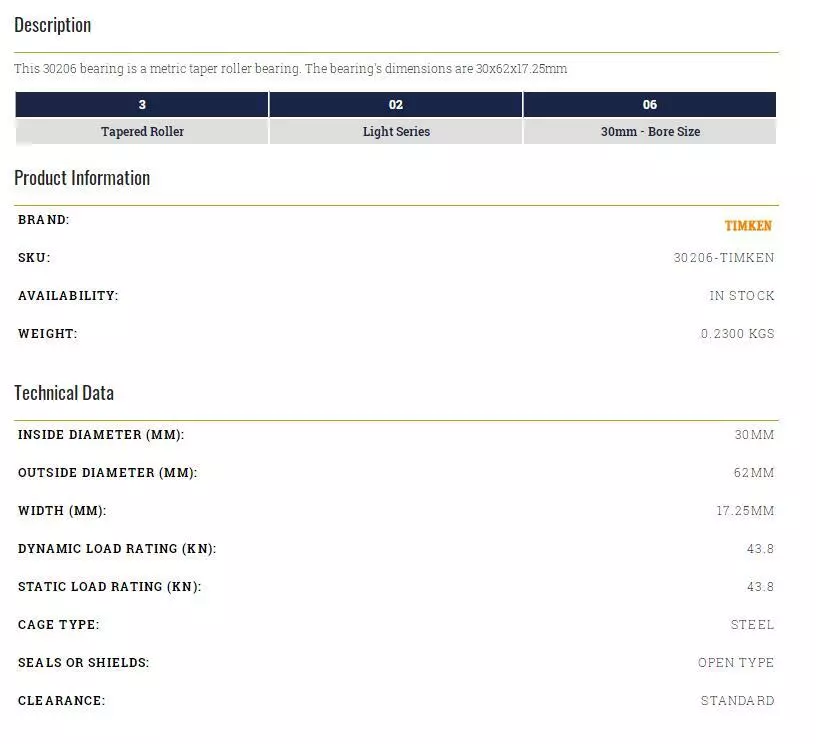Viewport: 816px width, 744px height.
Task: Click the Cage Type value STEEL
Action: click(752, 625)
